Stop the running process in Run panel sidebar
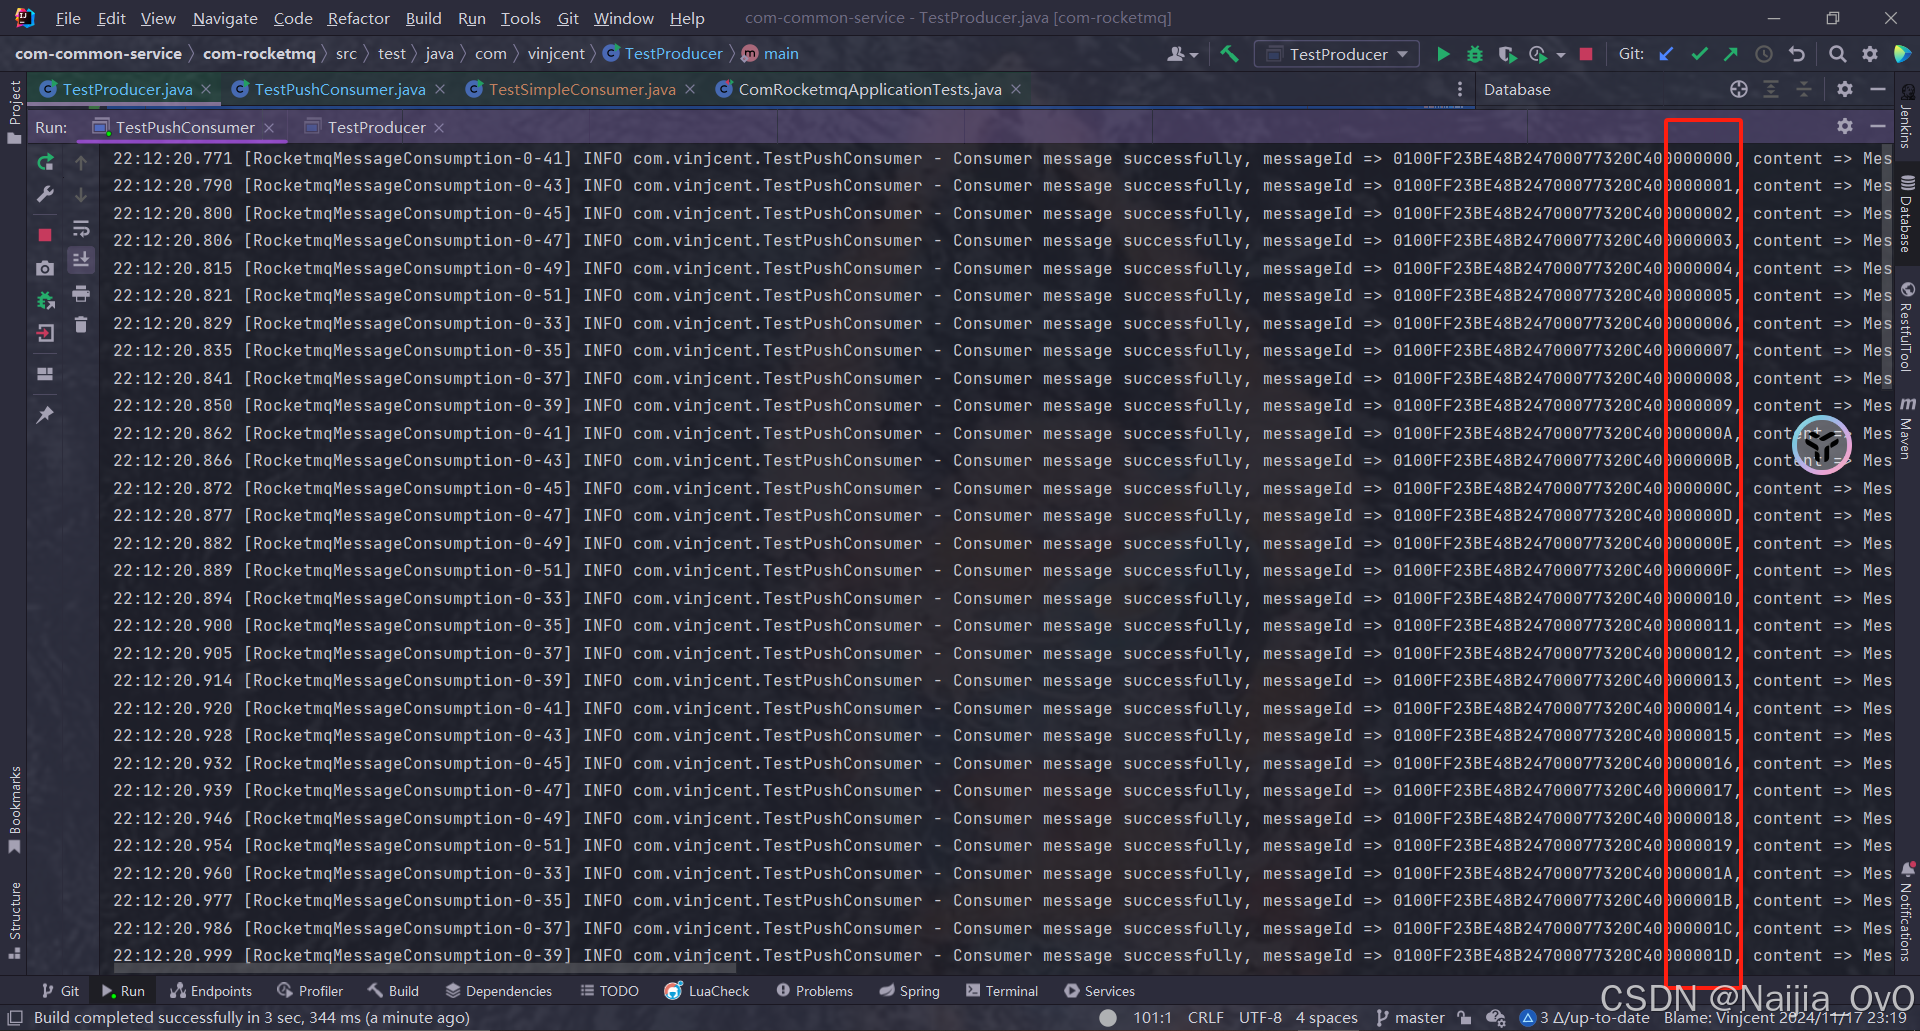This screenshot has width=1920, height=1031. [x=45, y=235]
